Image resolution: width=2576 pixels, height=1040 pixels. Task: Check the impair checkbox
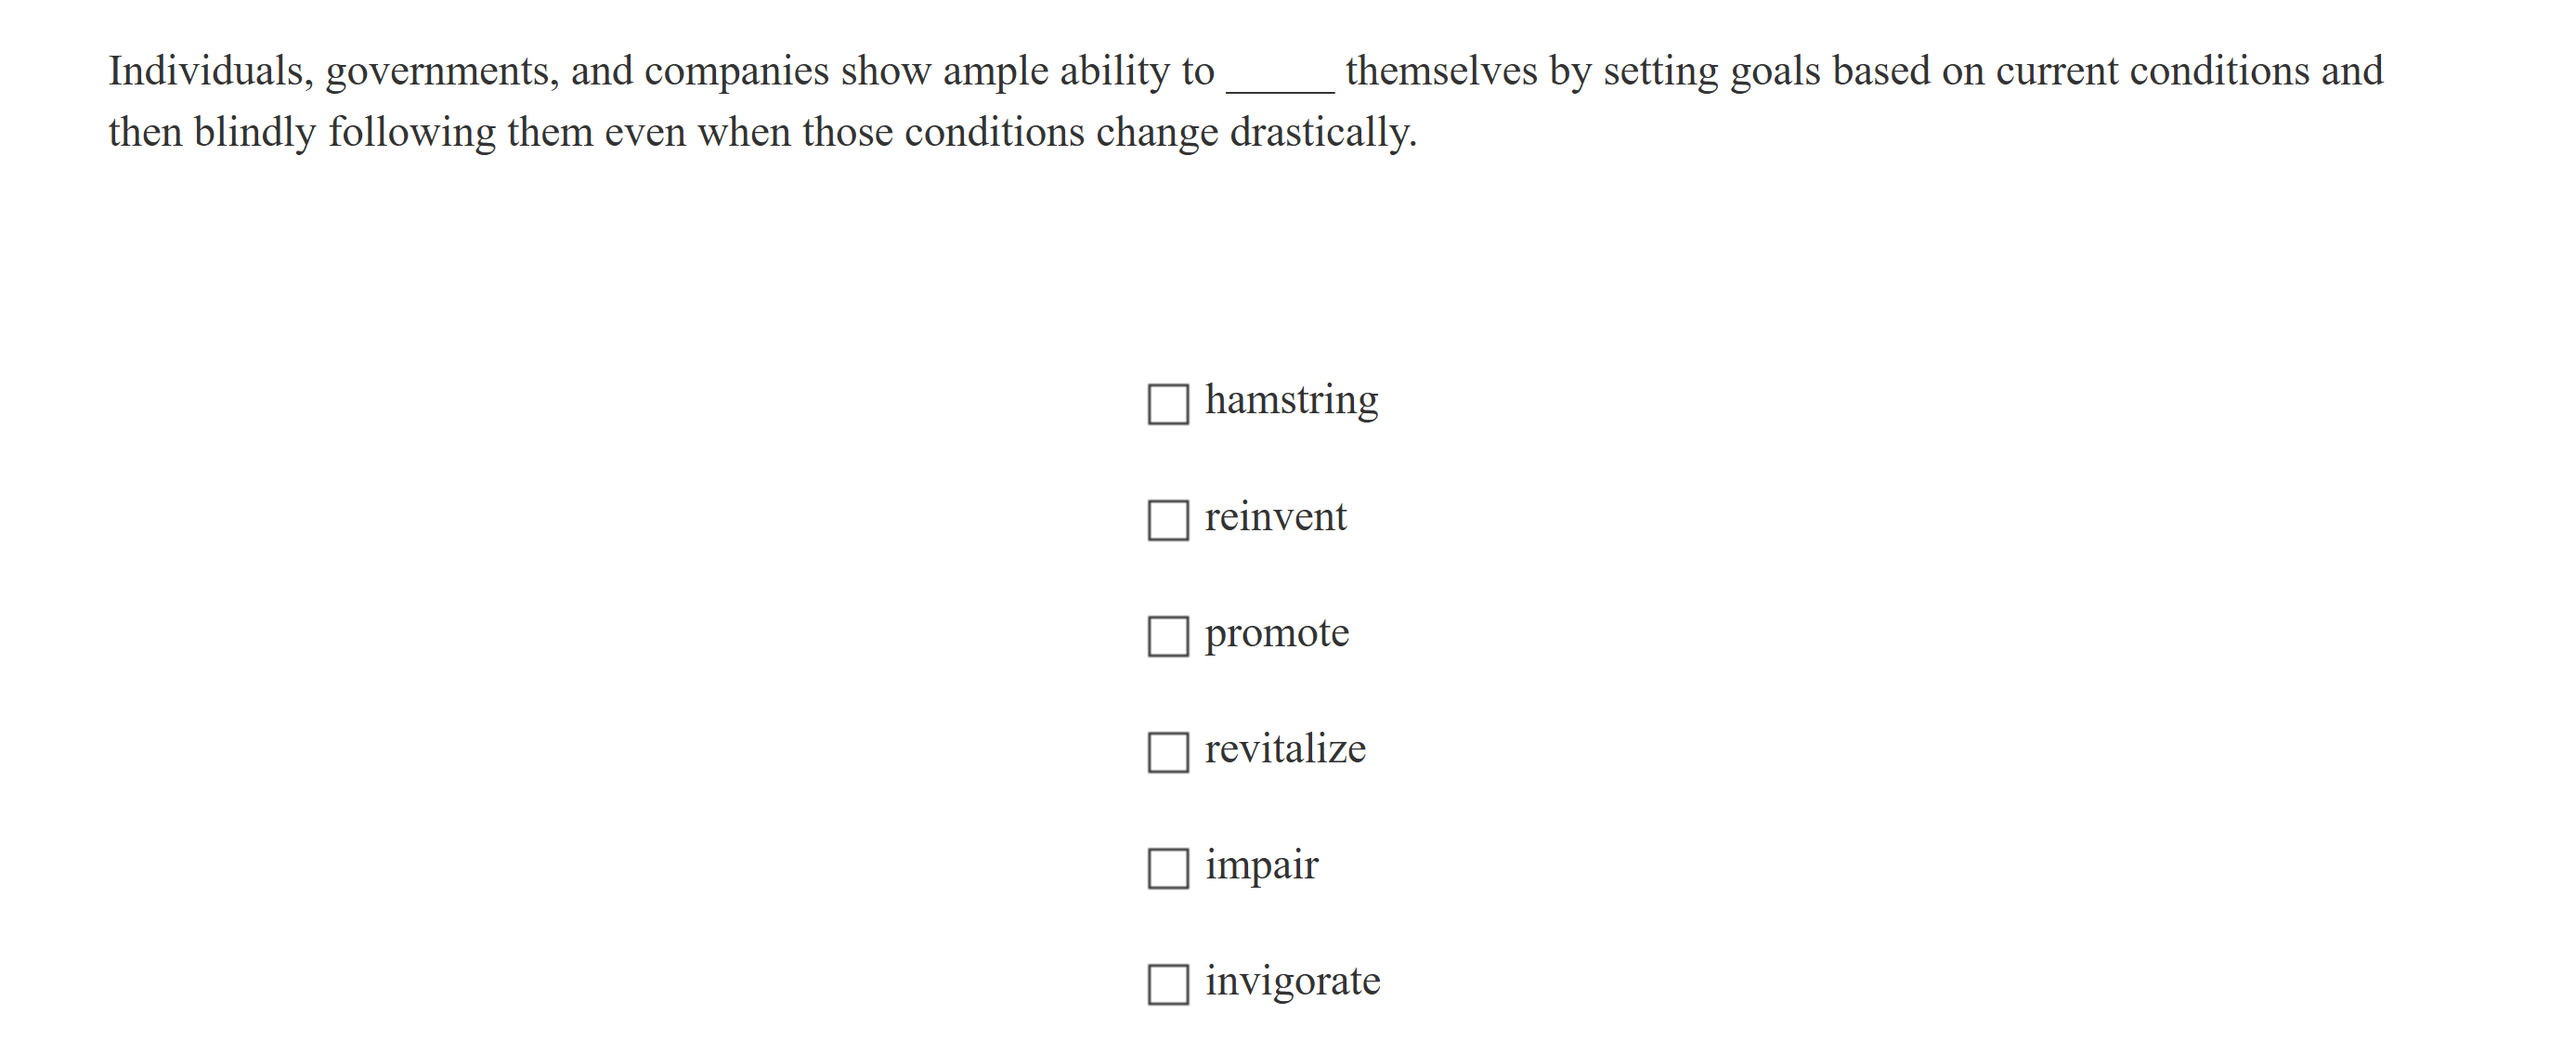click(x=1167, y=868)
